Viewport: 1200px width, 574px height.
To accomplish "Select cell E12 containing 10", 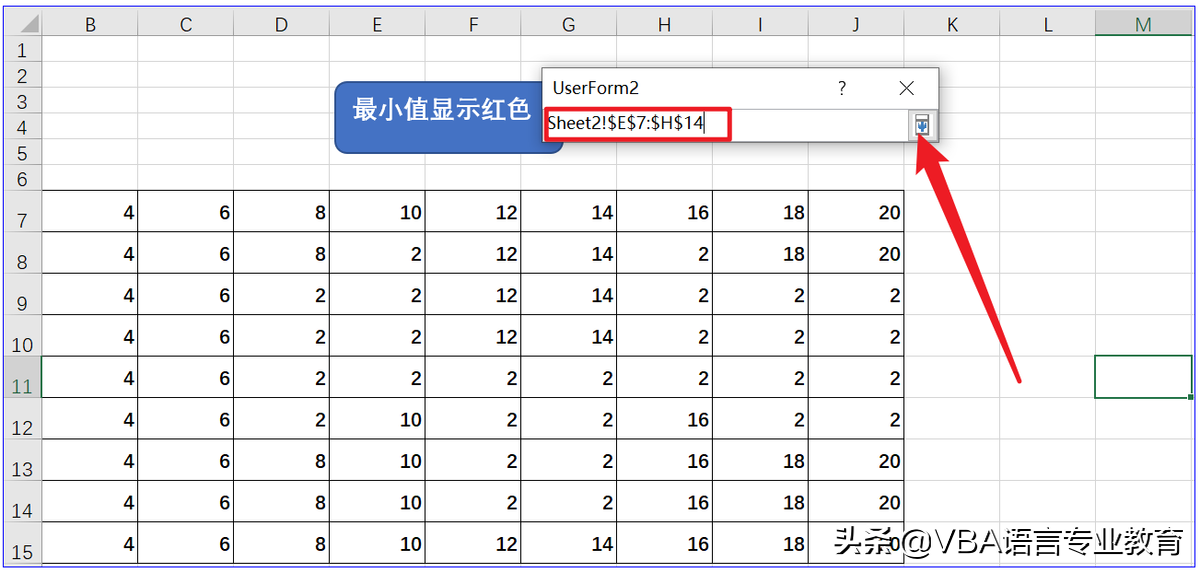I will [x=377, y=419].
